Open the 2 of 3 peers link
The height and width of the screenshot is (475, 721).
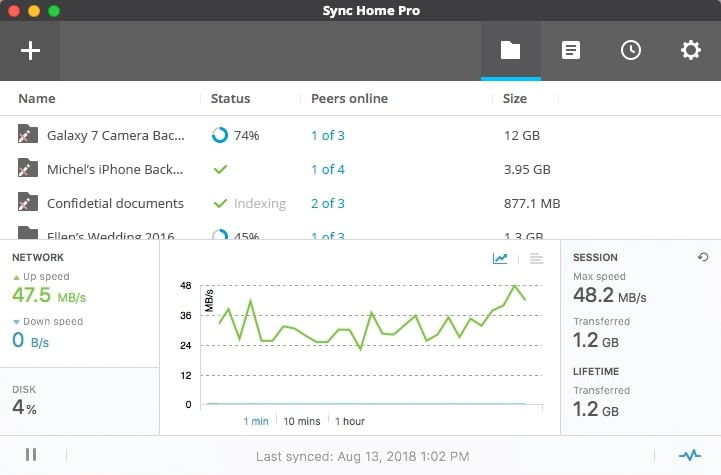point(327,204)
